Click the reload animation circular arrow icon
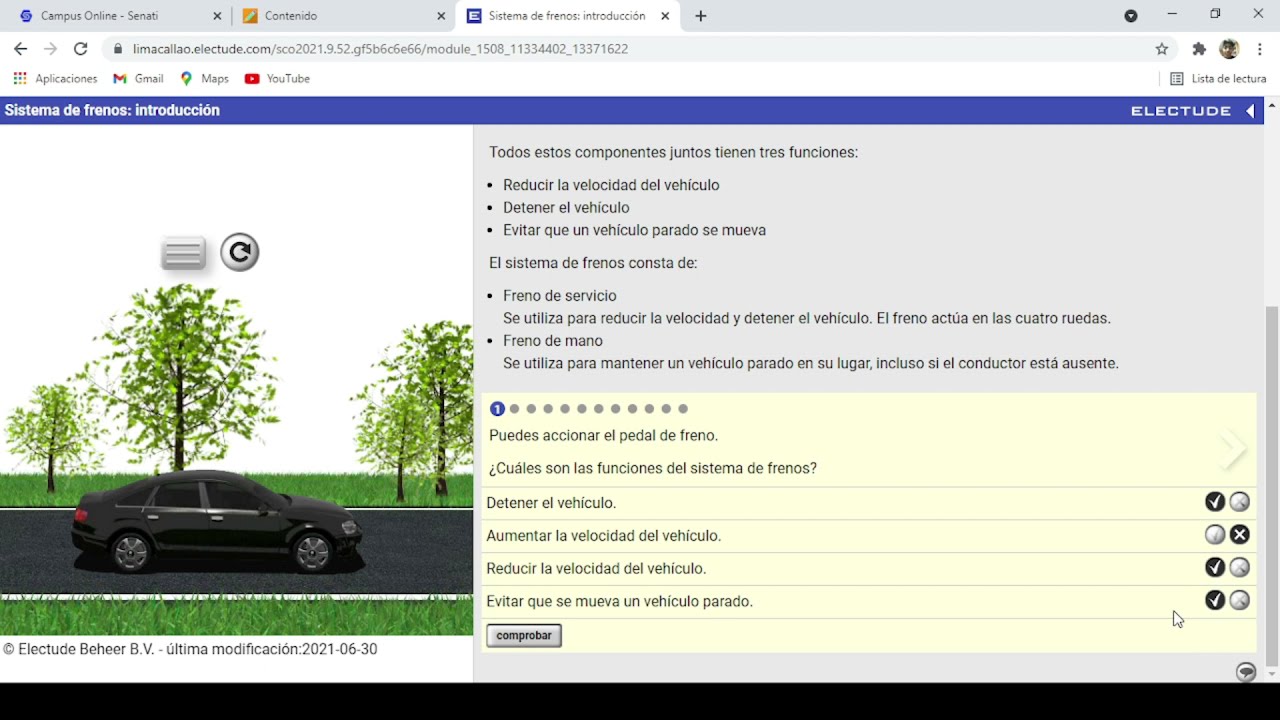Image resolution: width=1280 pixels, height=720 pixels. (239, 252)
